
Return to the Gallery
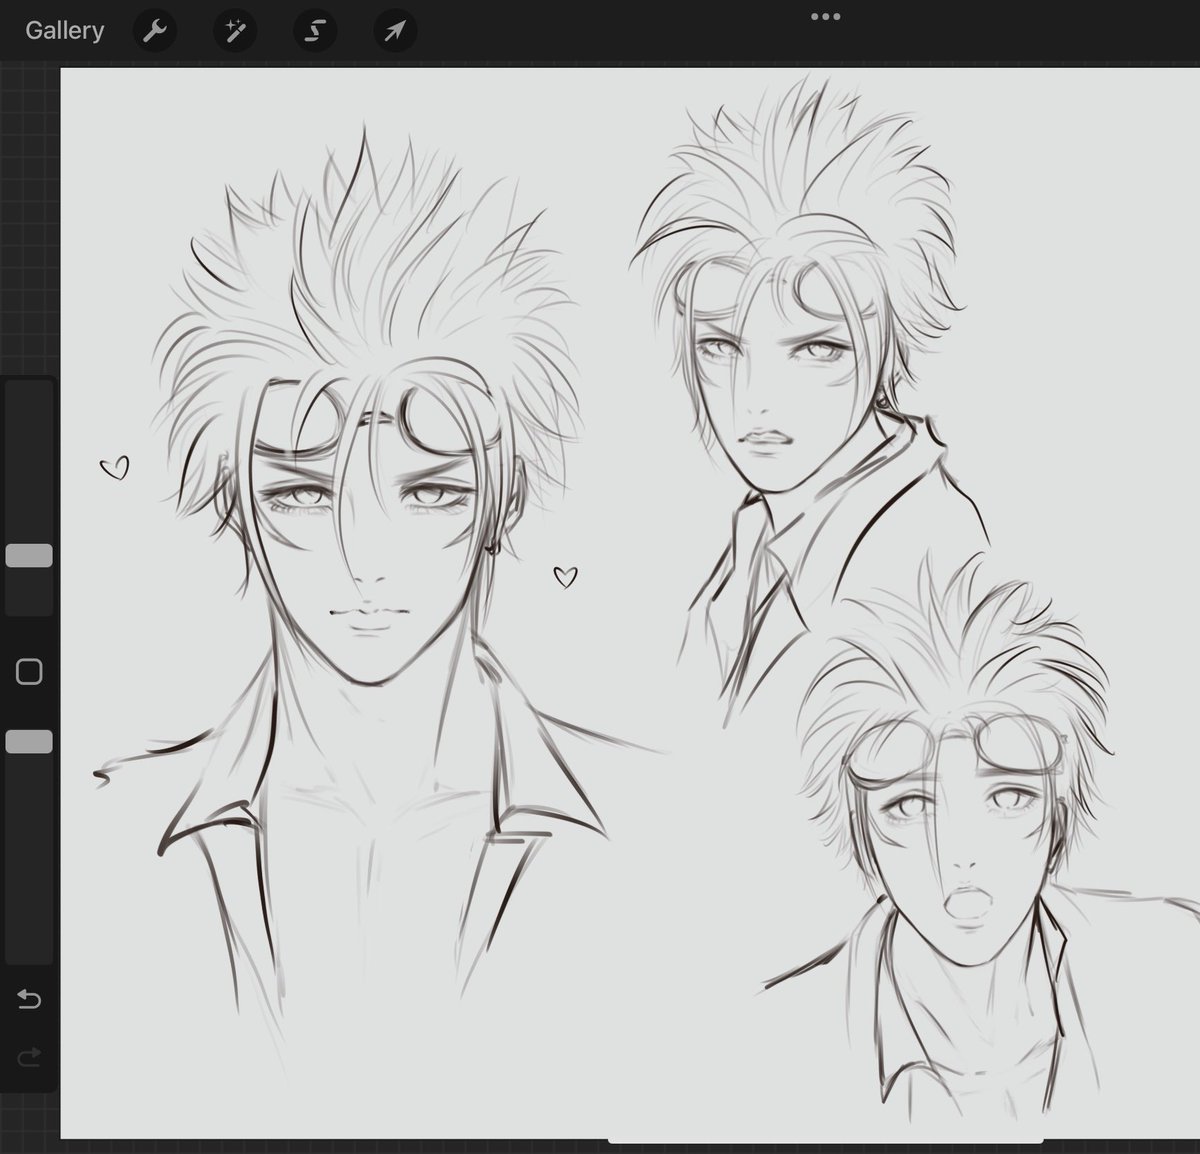coord(65,31)
